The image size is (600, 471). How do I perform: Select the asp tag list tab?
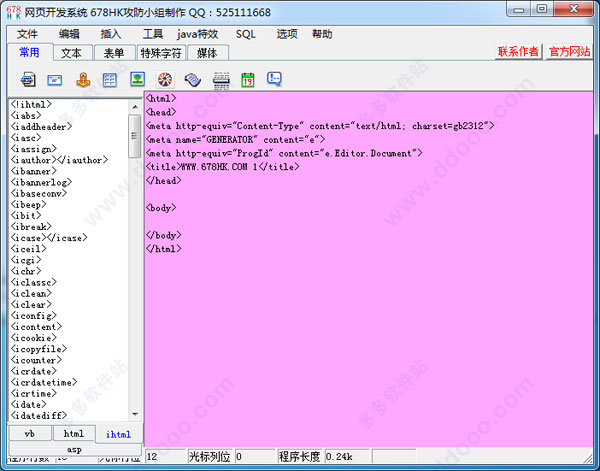pyautogui.click(x=74, y=449)
